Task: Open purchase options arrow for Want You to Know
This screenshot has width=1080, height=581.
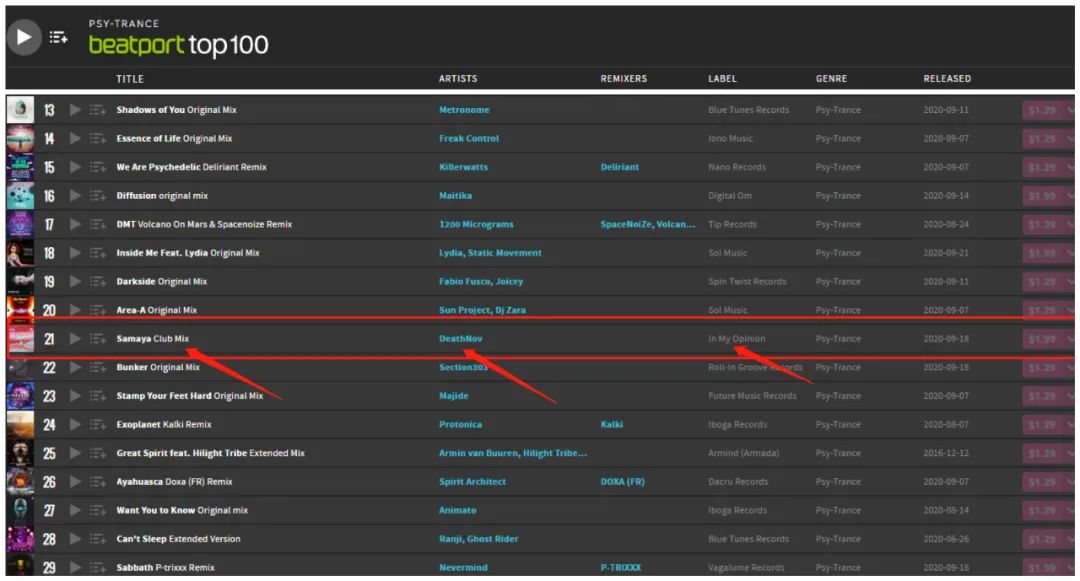Action: pos(1070,510)
